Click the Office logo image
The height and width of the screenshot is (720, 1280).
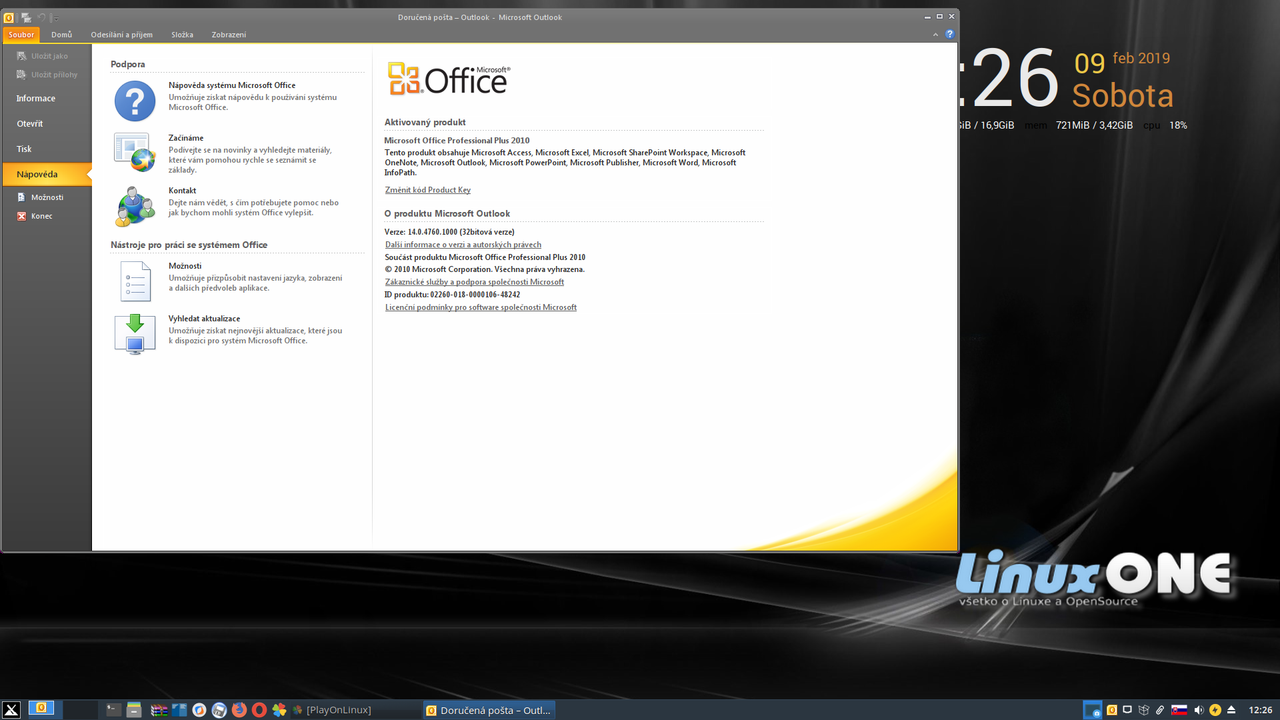pyautogui.click(x=449, y=78)
